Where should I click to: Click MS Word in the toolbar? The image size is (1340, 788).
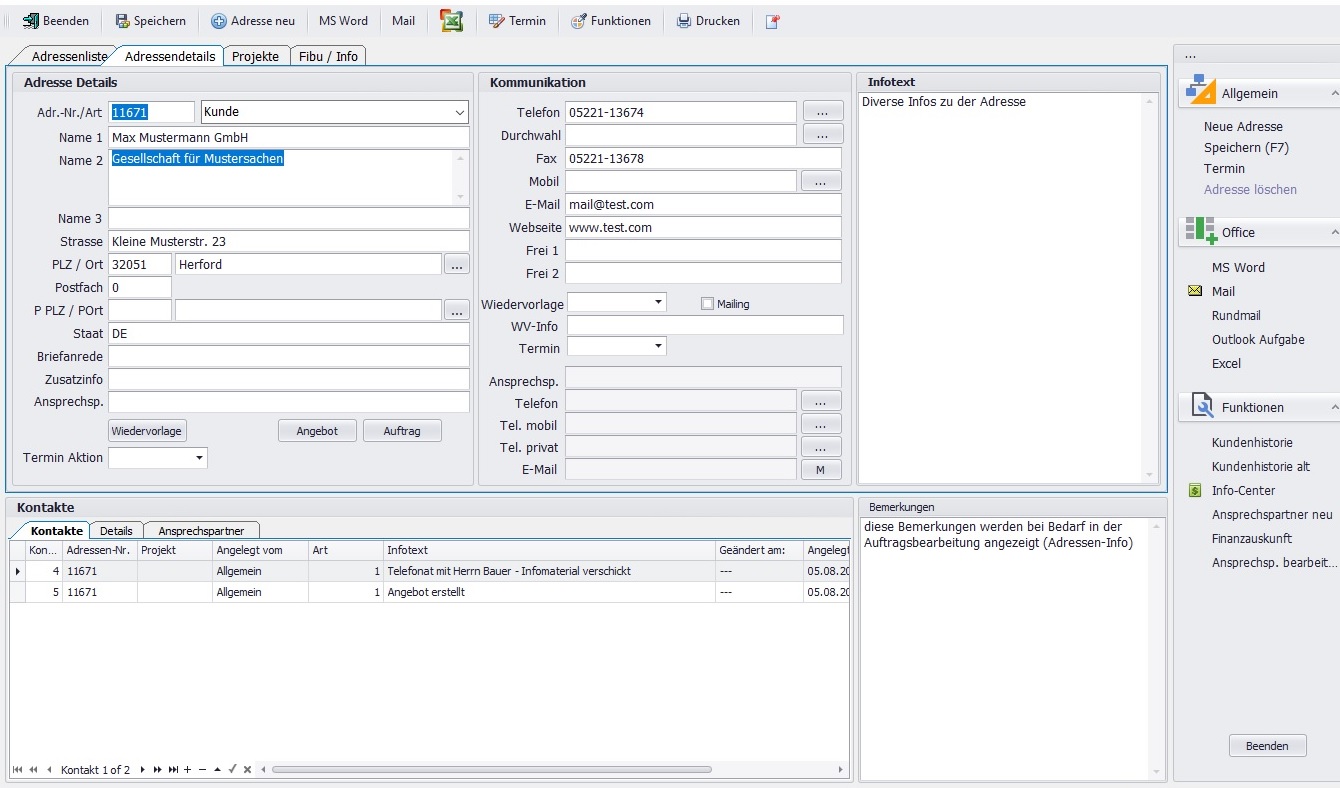(343, 21)
